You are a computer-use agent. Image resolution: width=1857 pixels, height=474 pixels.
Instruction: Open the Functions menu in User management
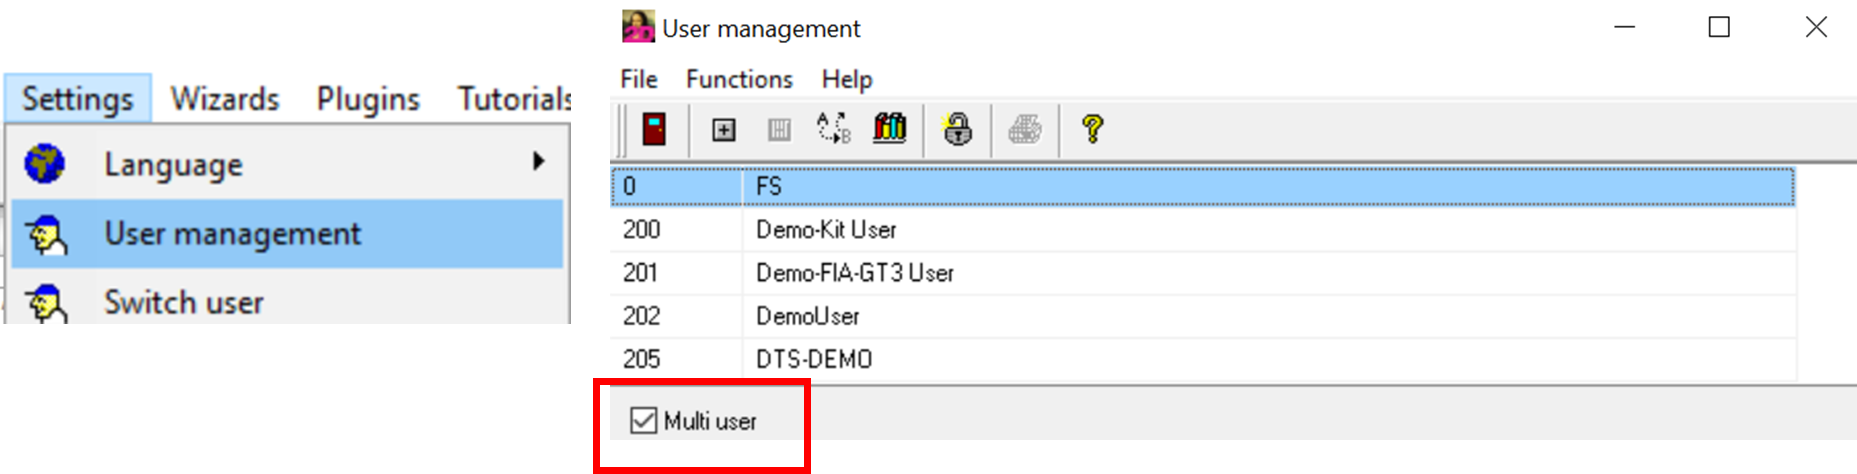click(739, 79)
